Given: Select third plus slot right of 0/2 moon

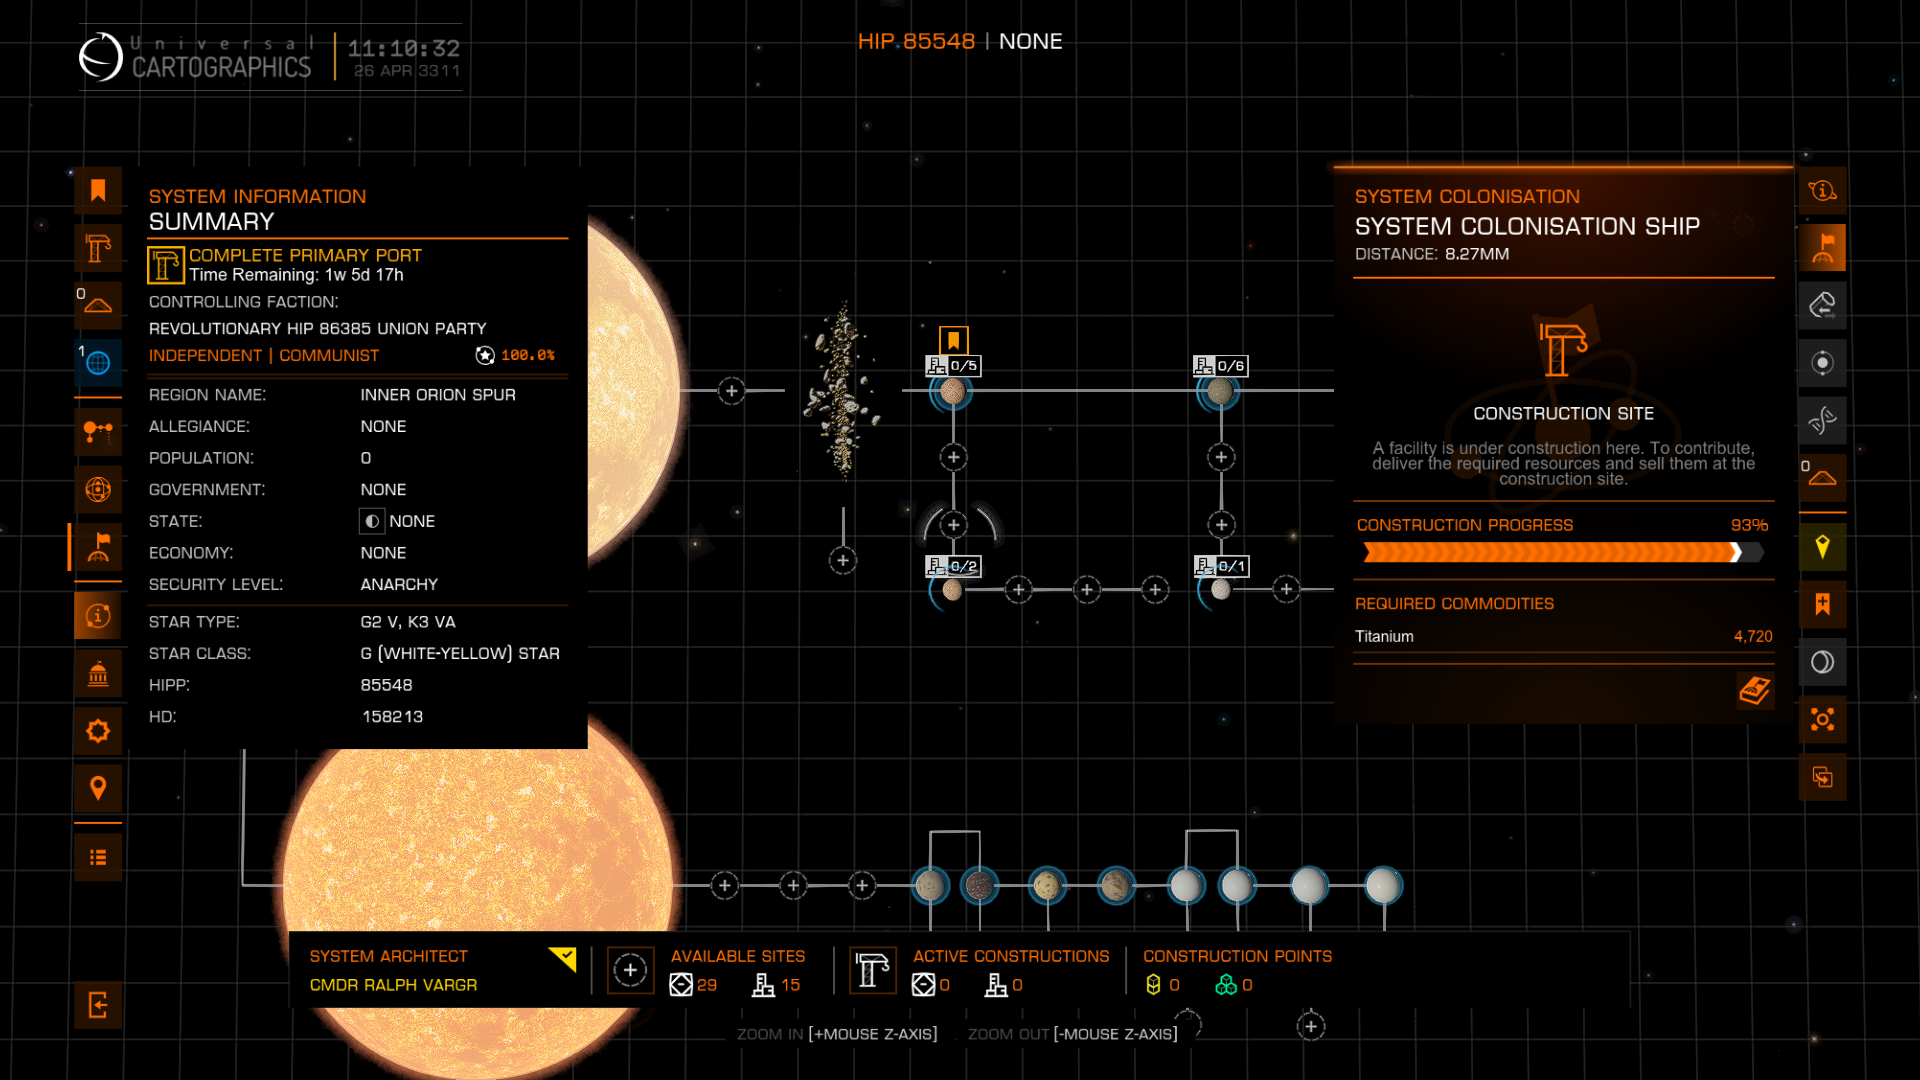Looking at the screenshot, I should coord(1155,590).
